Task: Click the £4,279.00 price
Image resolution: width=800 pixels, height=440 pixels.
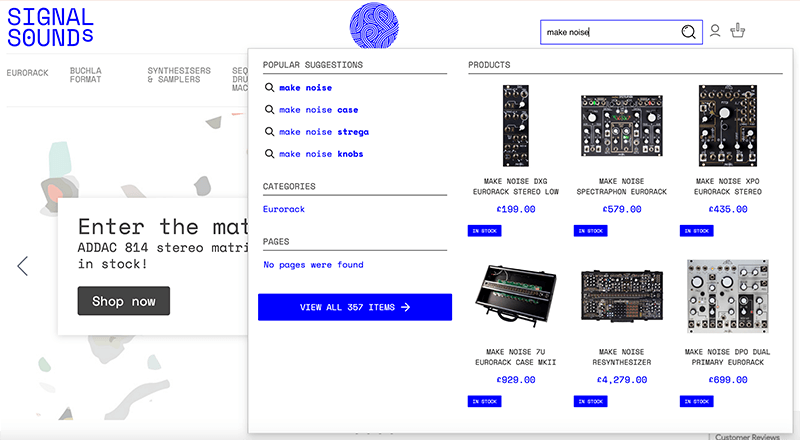Action: (x=622, y=380)
